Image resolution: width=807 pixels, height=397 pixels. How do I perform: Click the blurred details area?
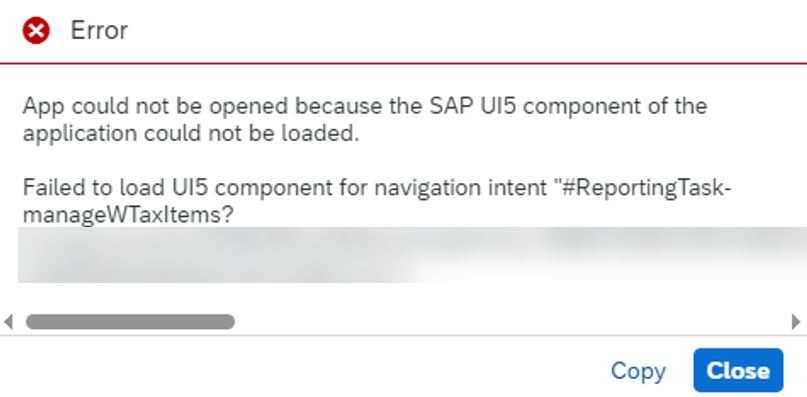click(x=412, y=254)
